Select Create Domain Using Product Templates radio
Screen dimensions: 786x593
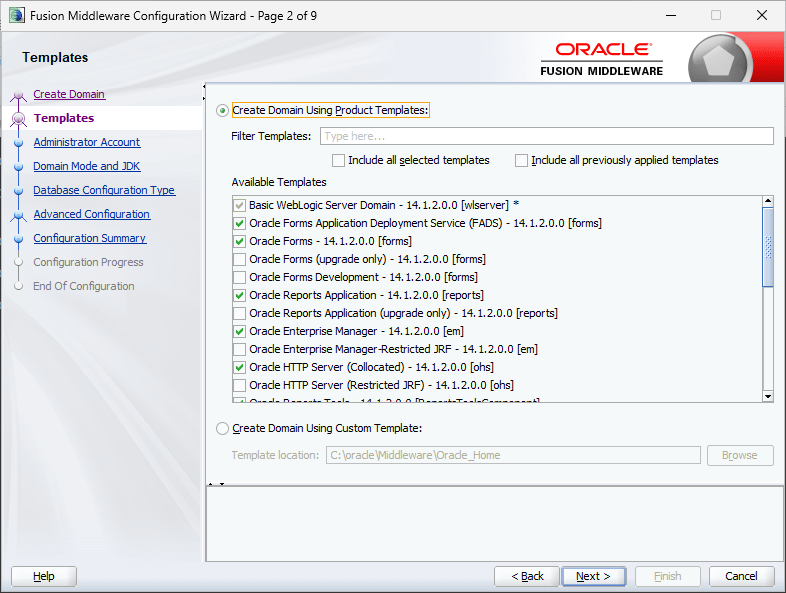223,110
